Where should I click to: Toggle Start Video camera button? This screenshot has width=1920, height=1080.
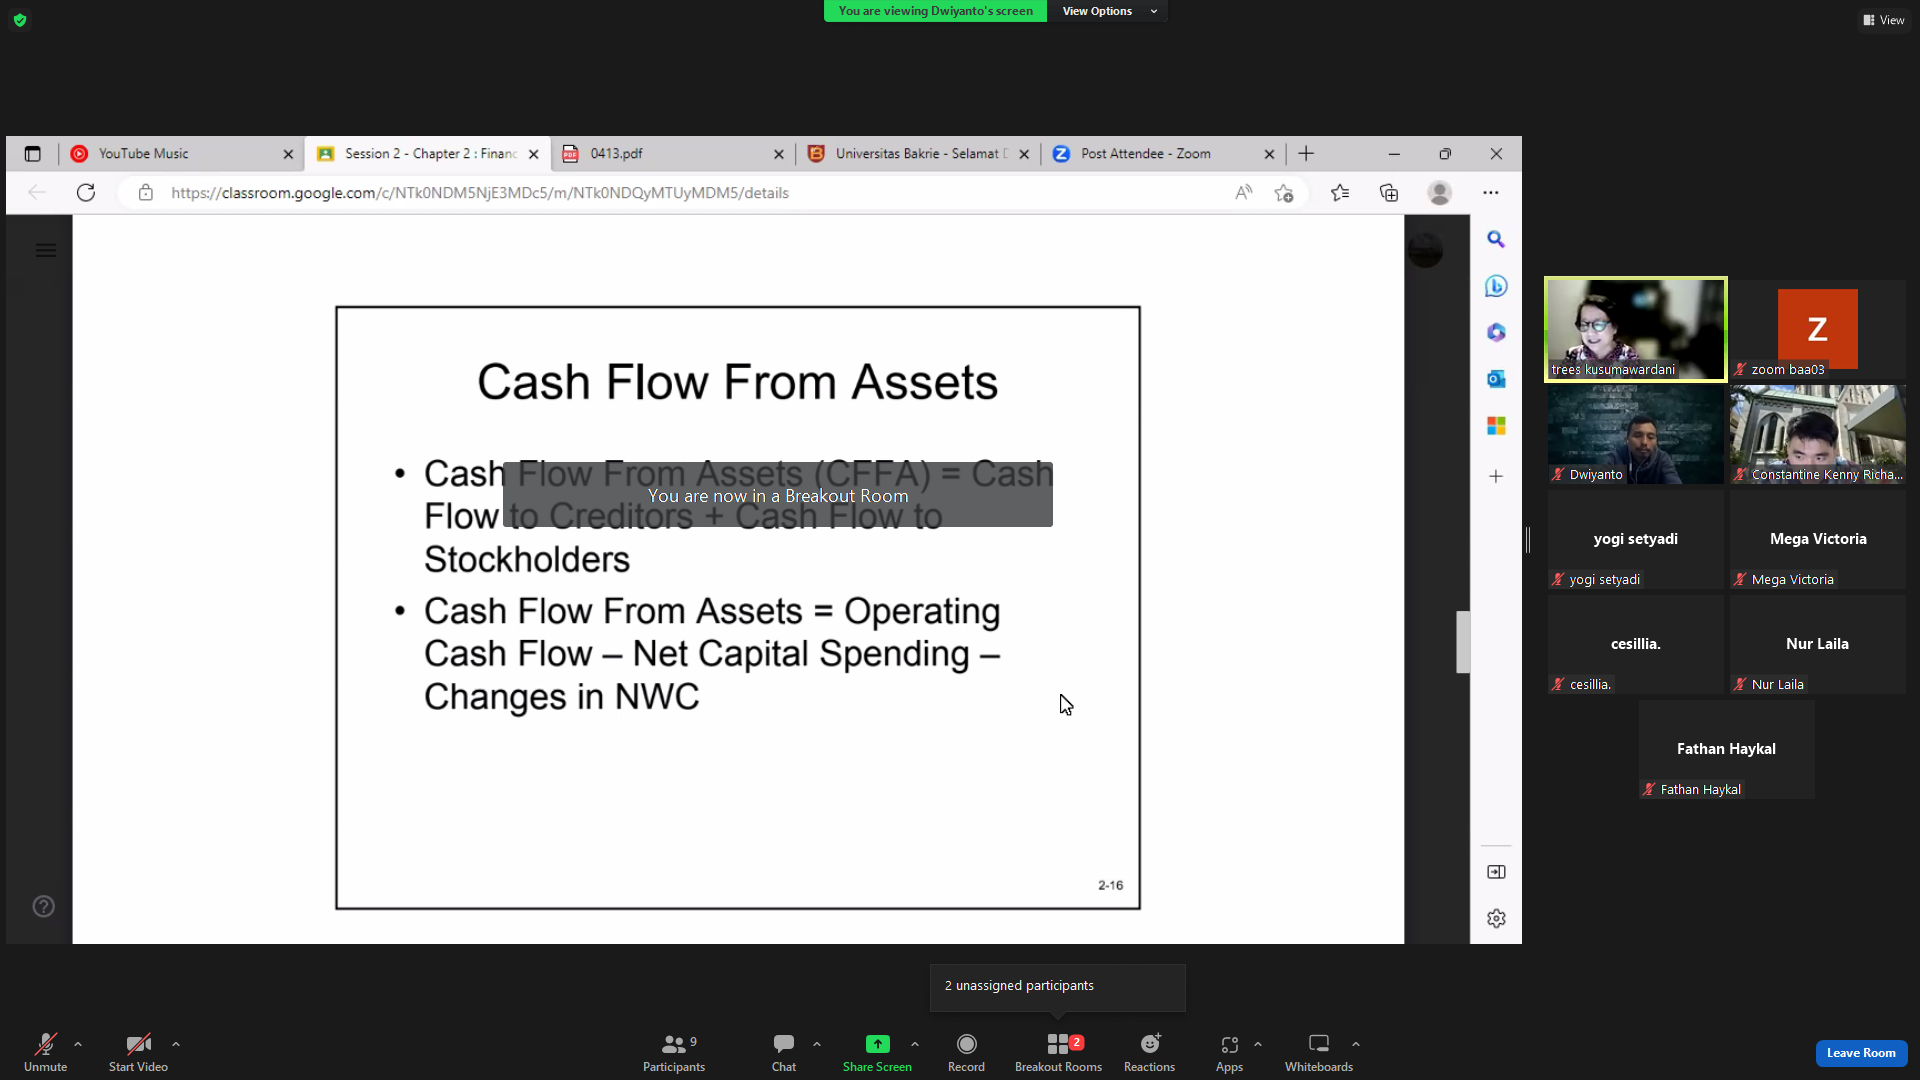(x=138, y=1052)
